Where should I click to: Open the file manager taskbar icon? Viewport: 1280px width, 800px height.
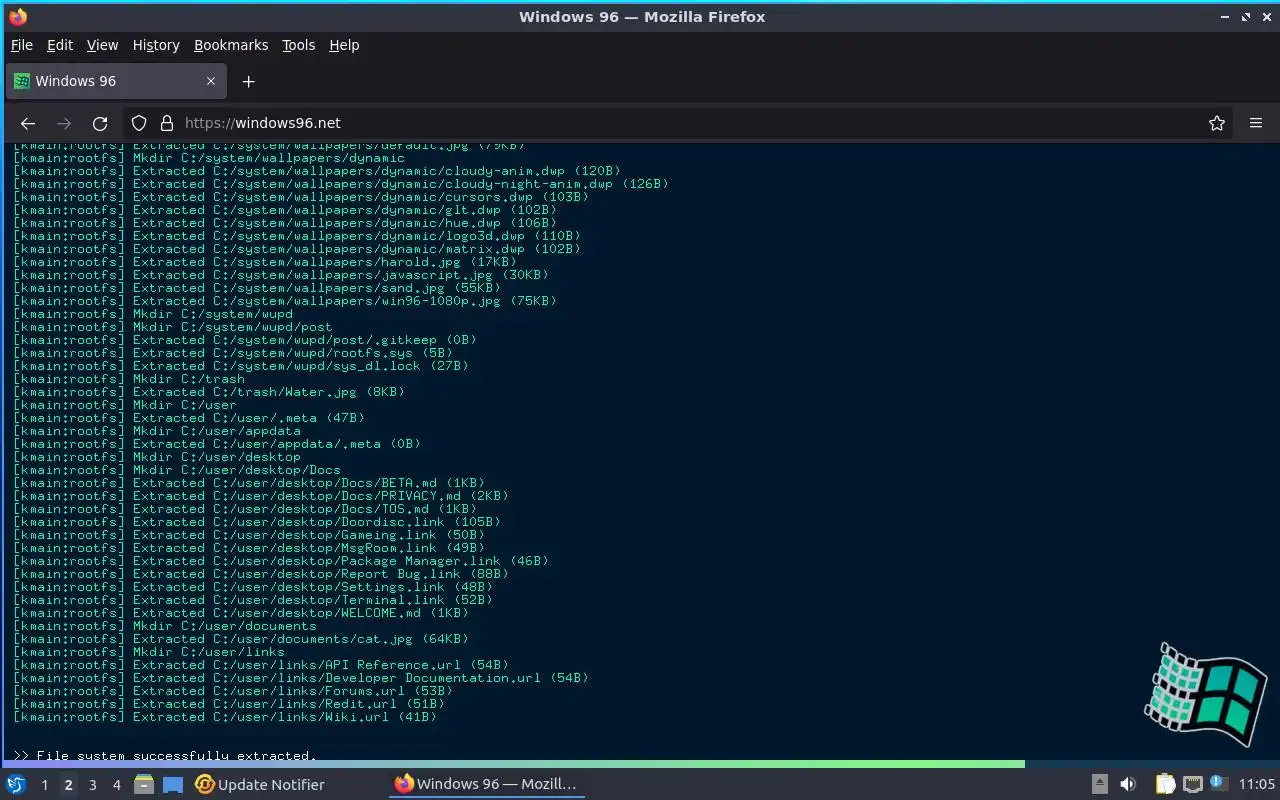click(x=144, y=785)
